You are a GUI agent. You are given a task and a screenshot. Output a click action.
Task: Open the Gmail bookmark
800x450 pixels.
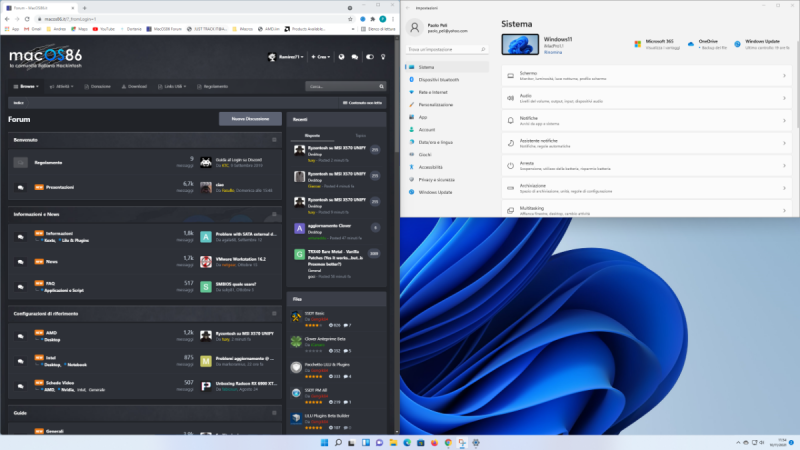pyautogui.click(x=32, y=29)
